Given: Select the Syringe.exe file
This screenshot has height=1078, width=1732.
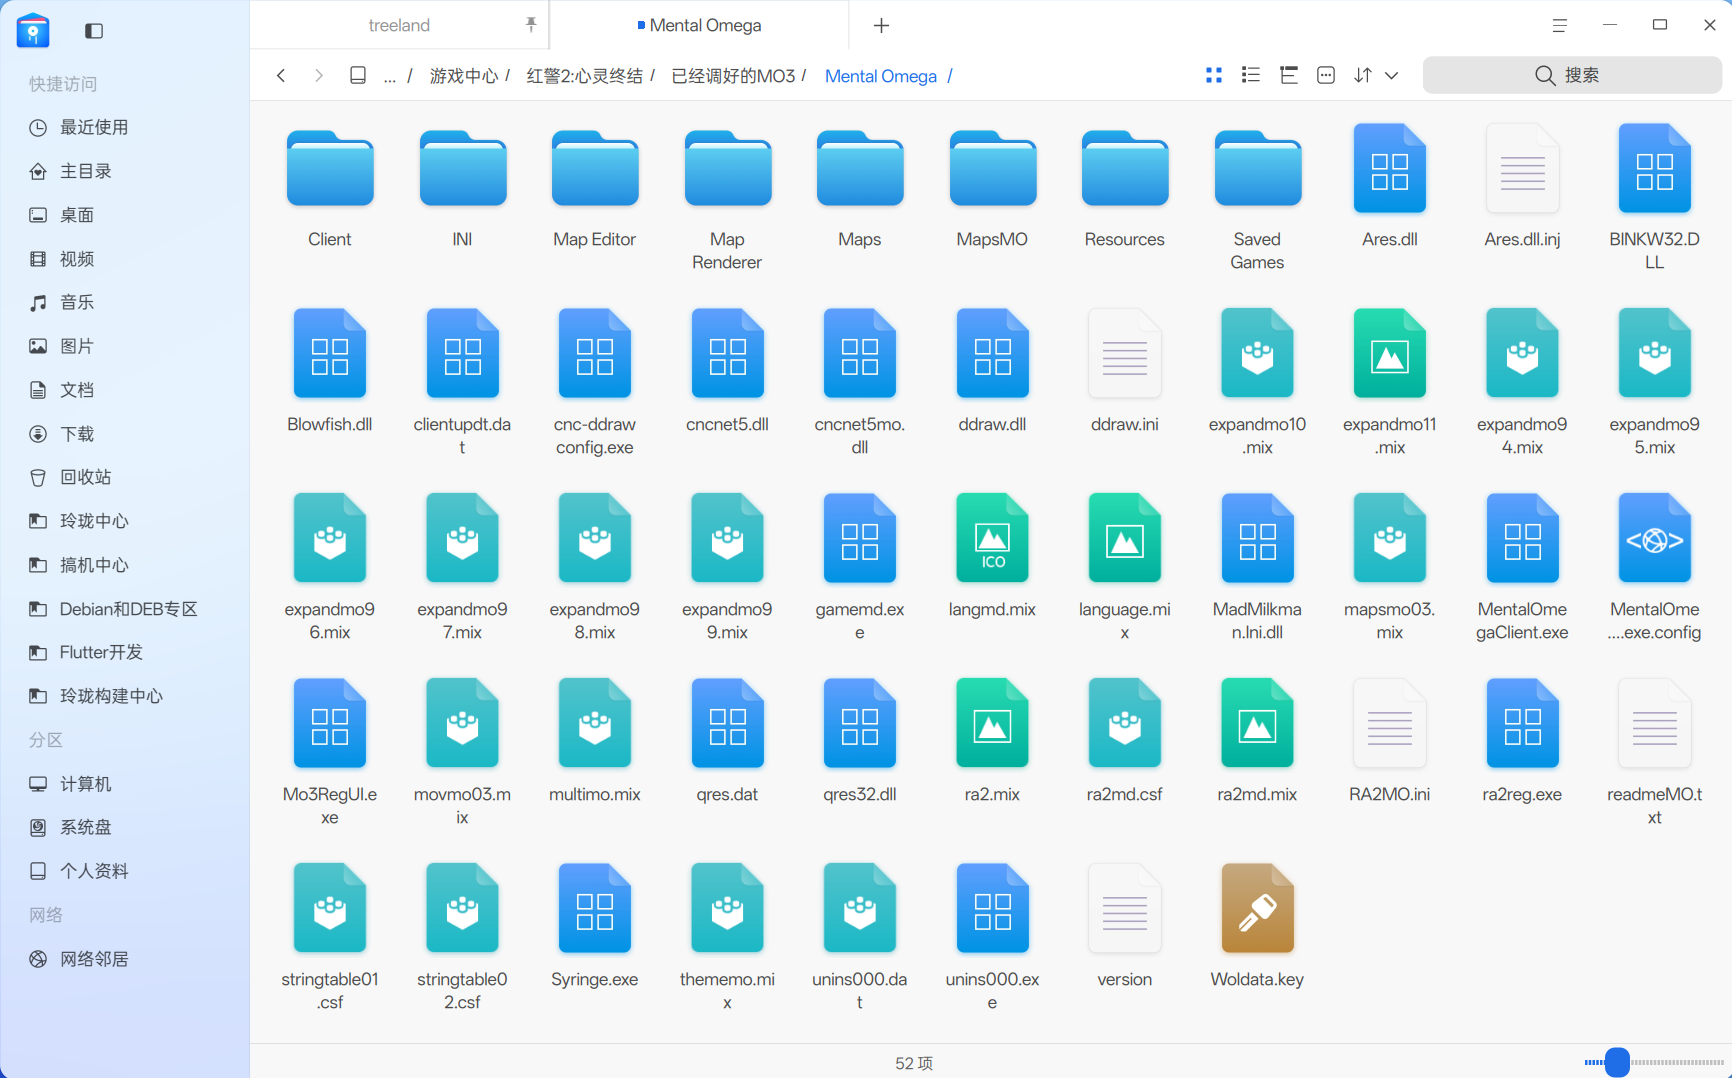Looking at the screenshot, I should tap(595, 927).
